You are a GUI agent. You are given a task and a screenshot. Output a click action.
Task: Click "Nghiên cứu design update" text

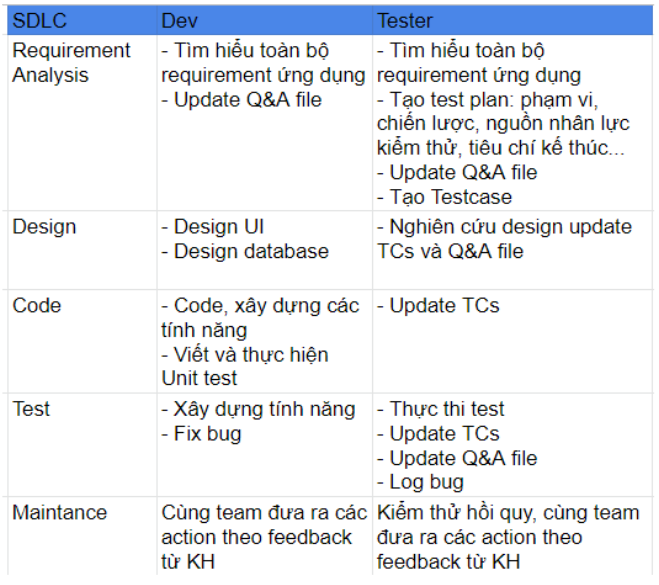(509, 226)
